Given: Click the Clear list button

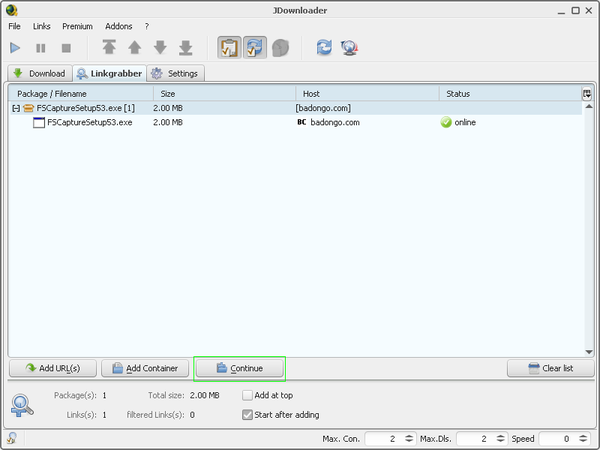Looking at the screenshot, I should click(551, 368).
